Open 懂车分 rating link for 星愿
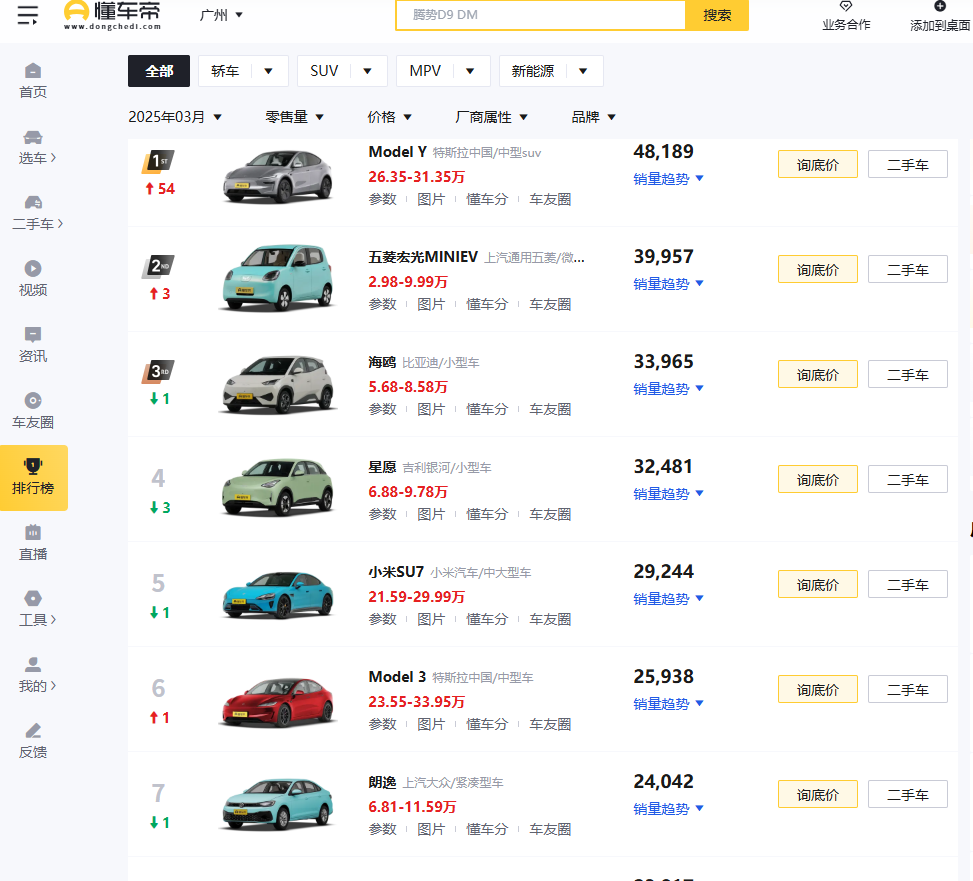973x881 pixels. (486, 514)
